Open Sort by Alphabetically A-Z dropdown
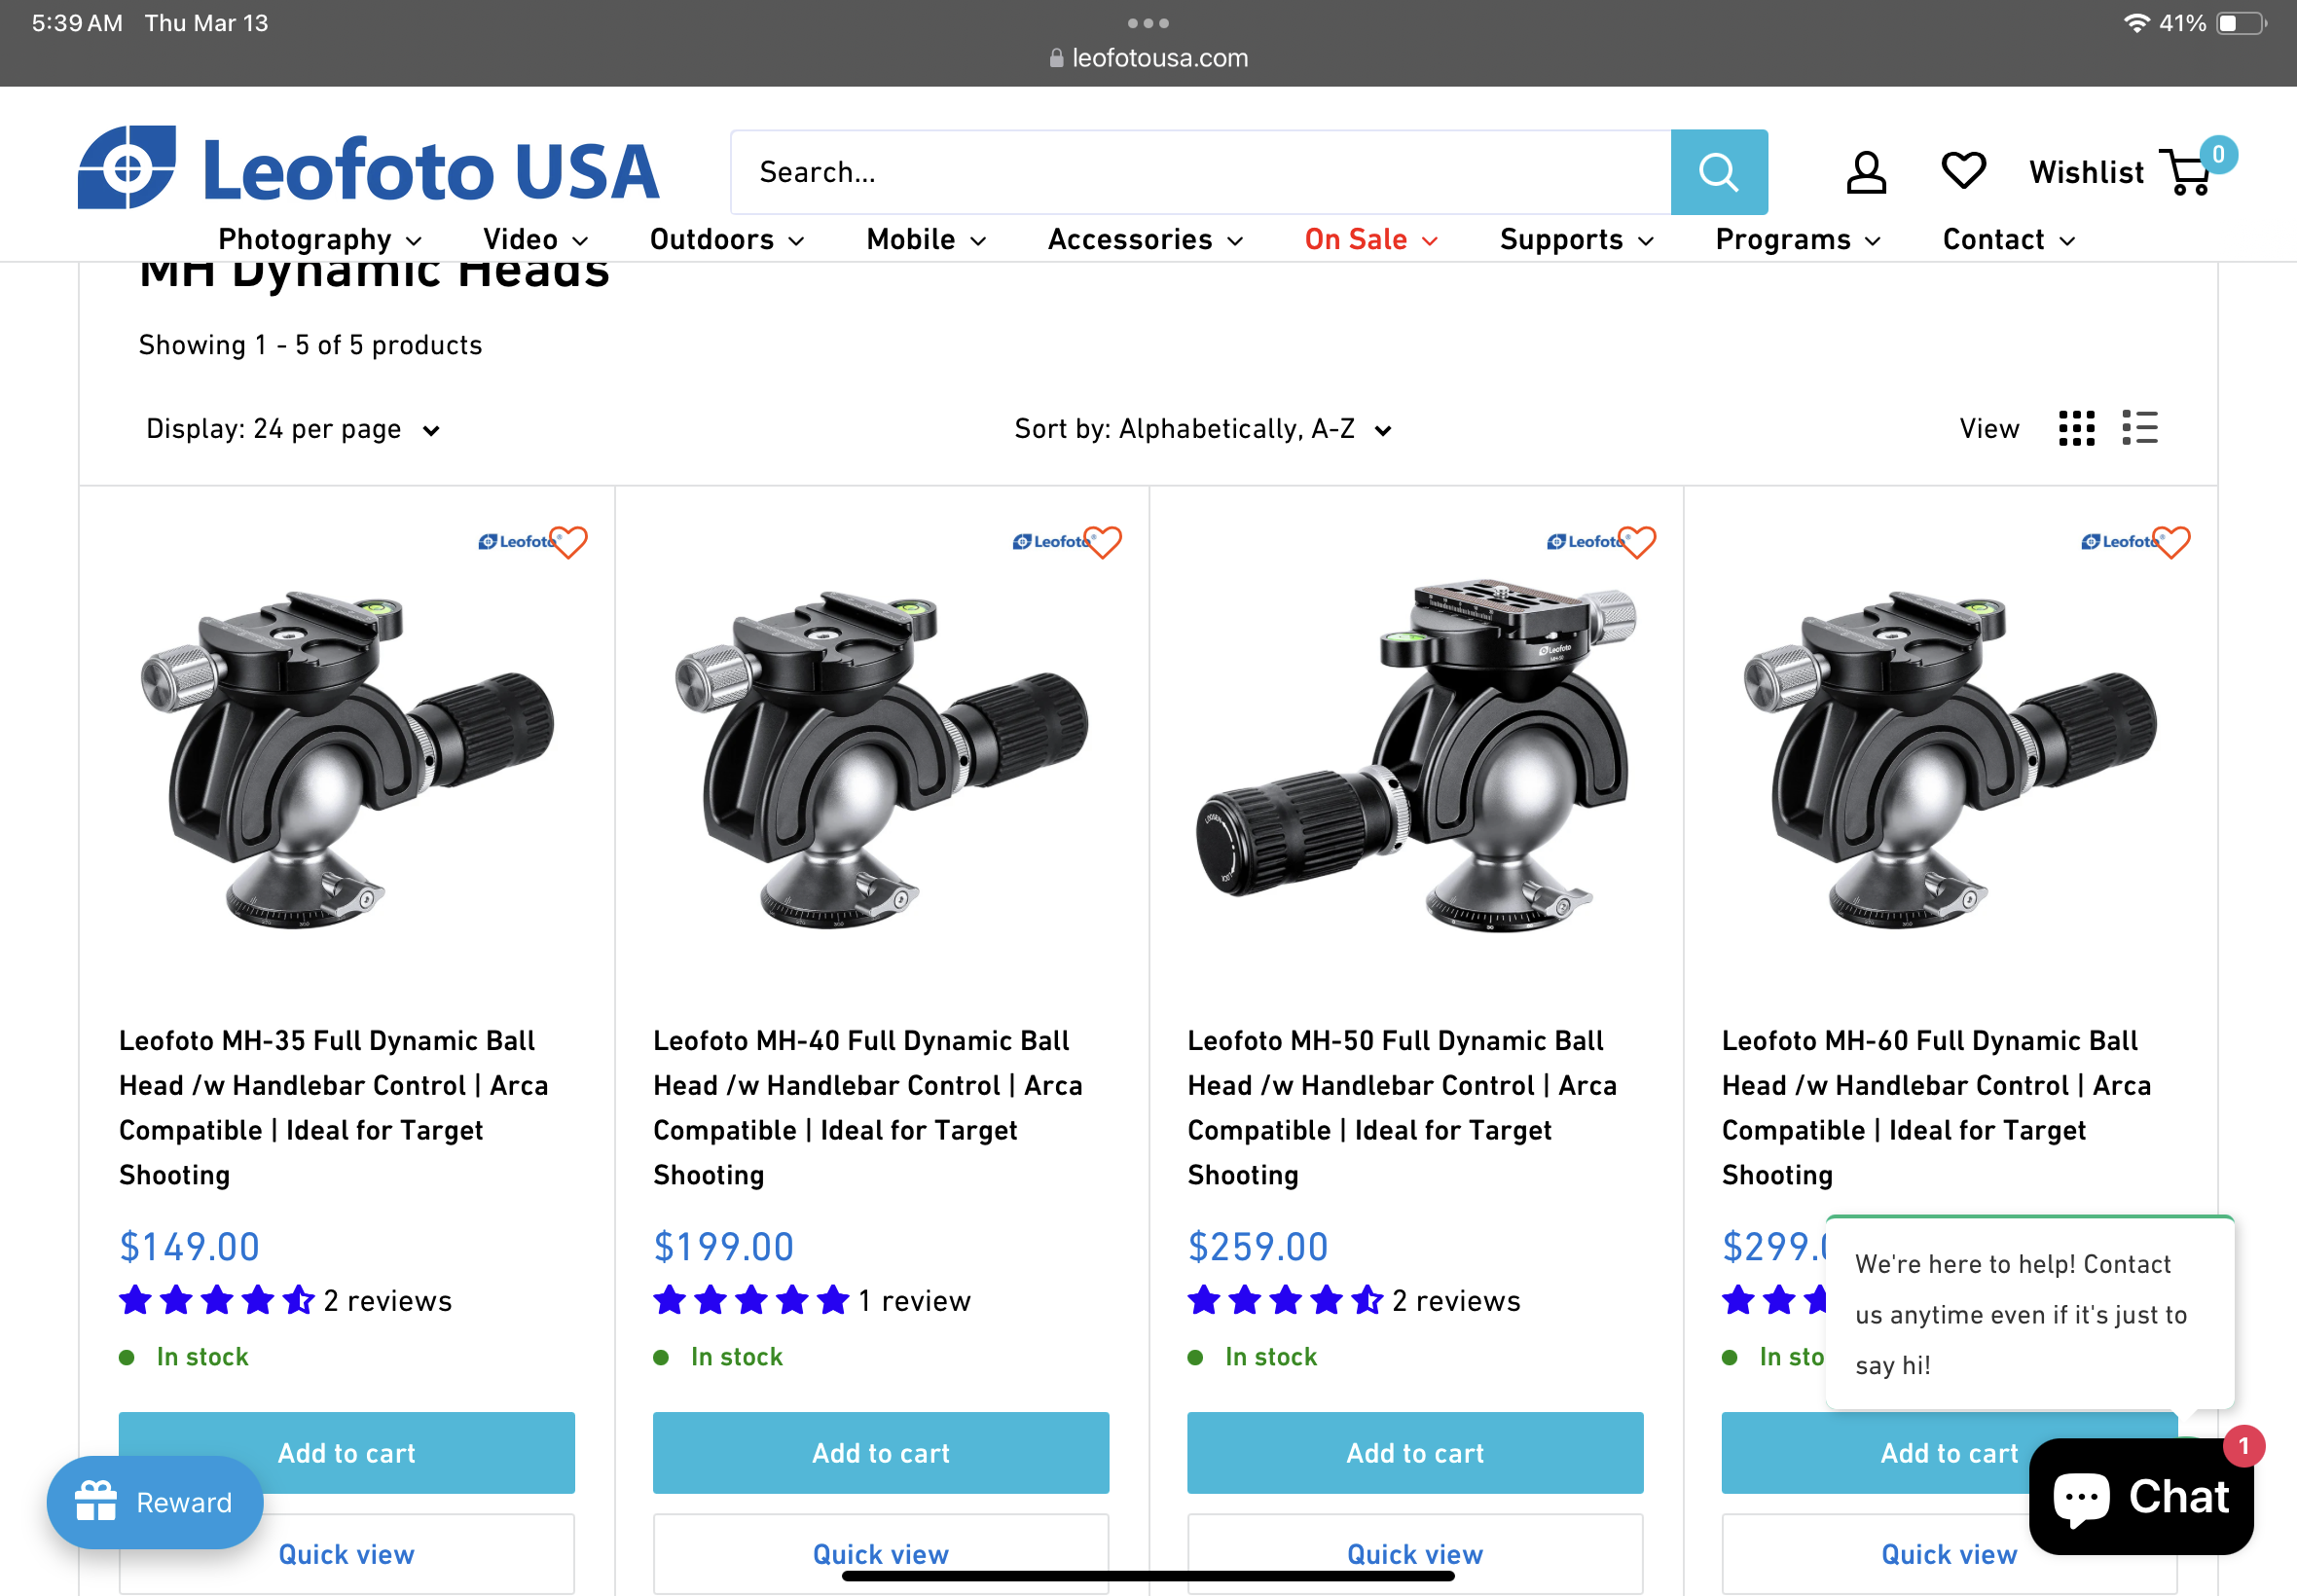The width and height of the screenshot is (2297, 1596). tap(1202, 429)
